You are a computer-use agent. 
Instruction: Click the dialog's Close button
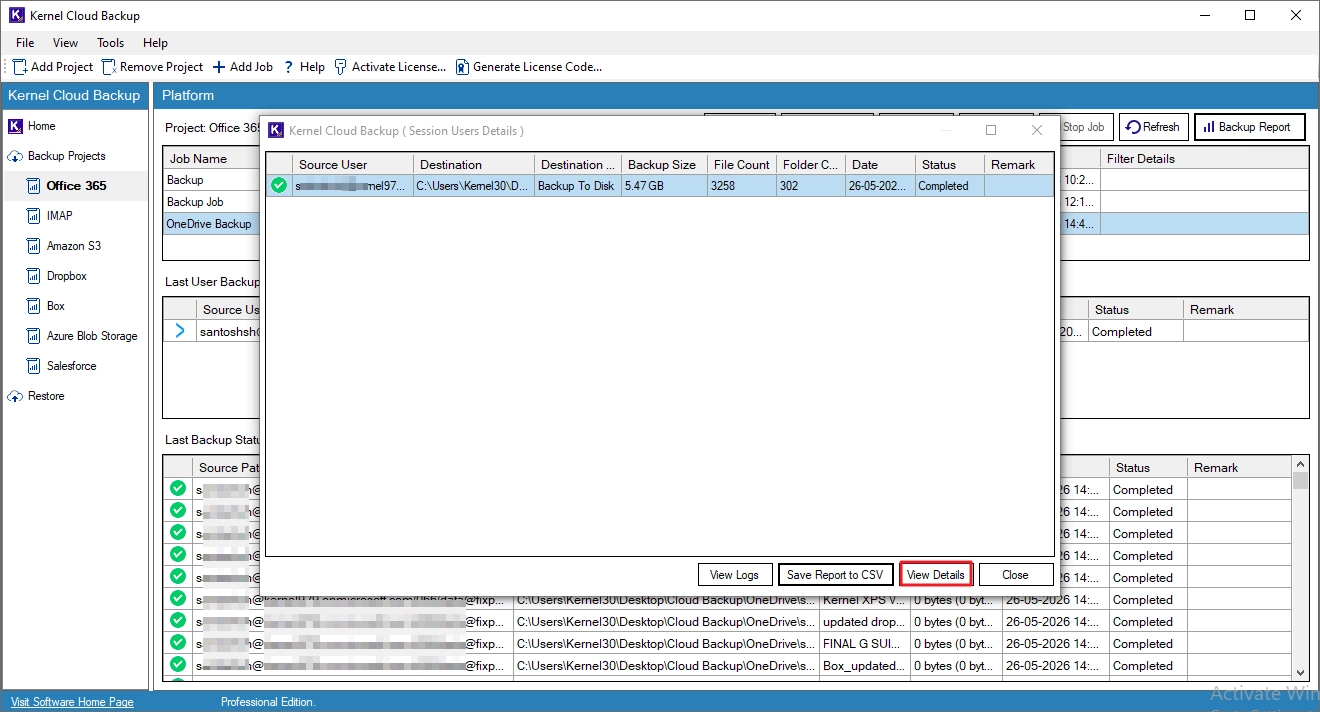coord(1016,575)
